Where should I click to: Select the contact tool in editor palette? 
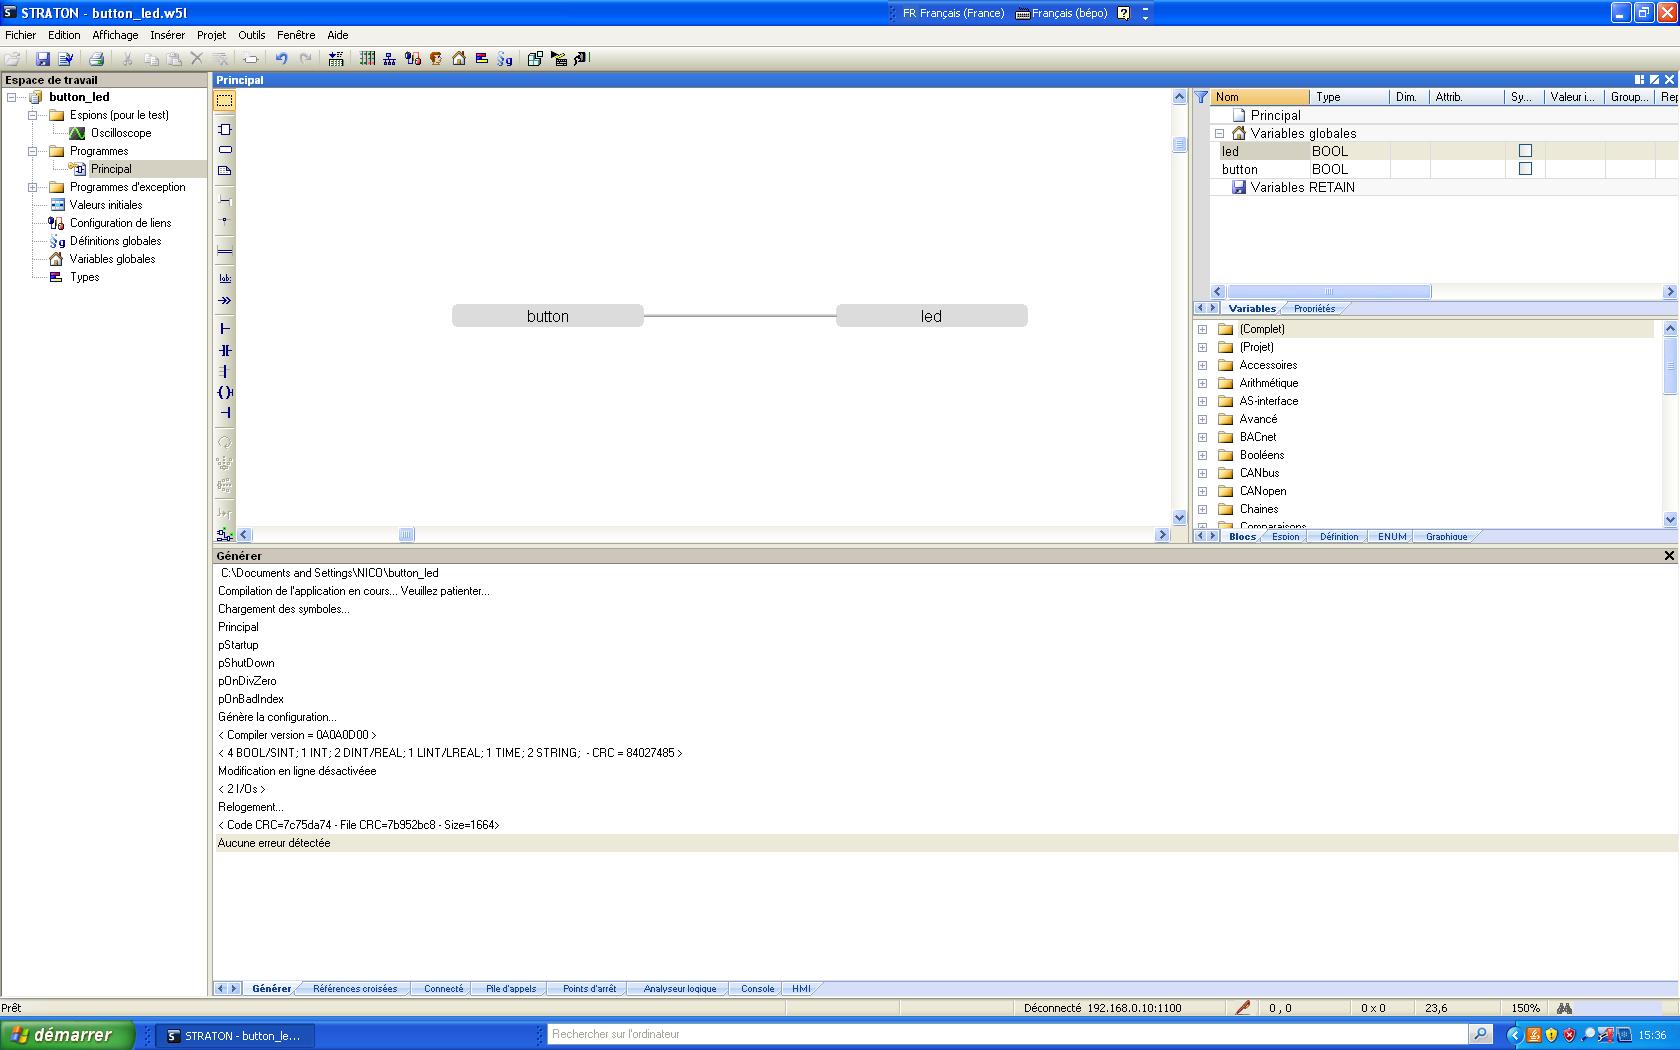225,350
